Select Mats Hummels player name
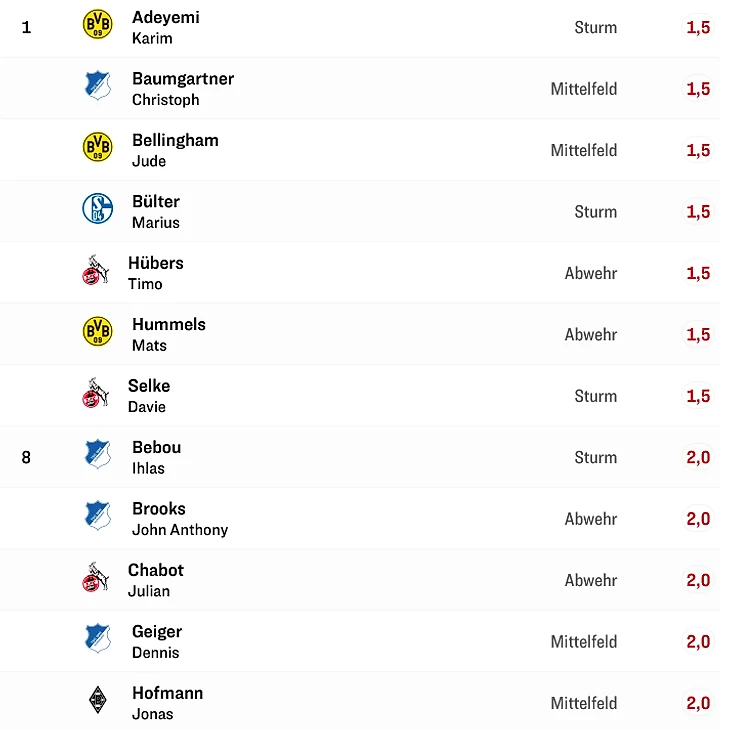 pyautogui.click(x=169, y=335)
